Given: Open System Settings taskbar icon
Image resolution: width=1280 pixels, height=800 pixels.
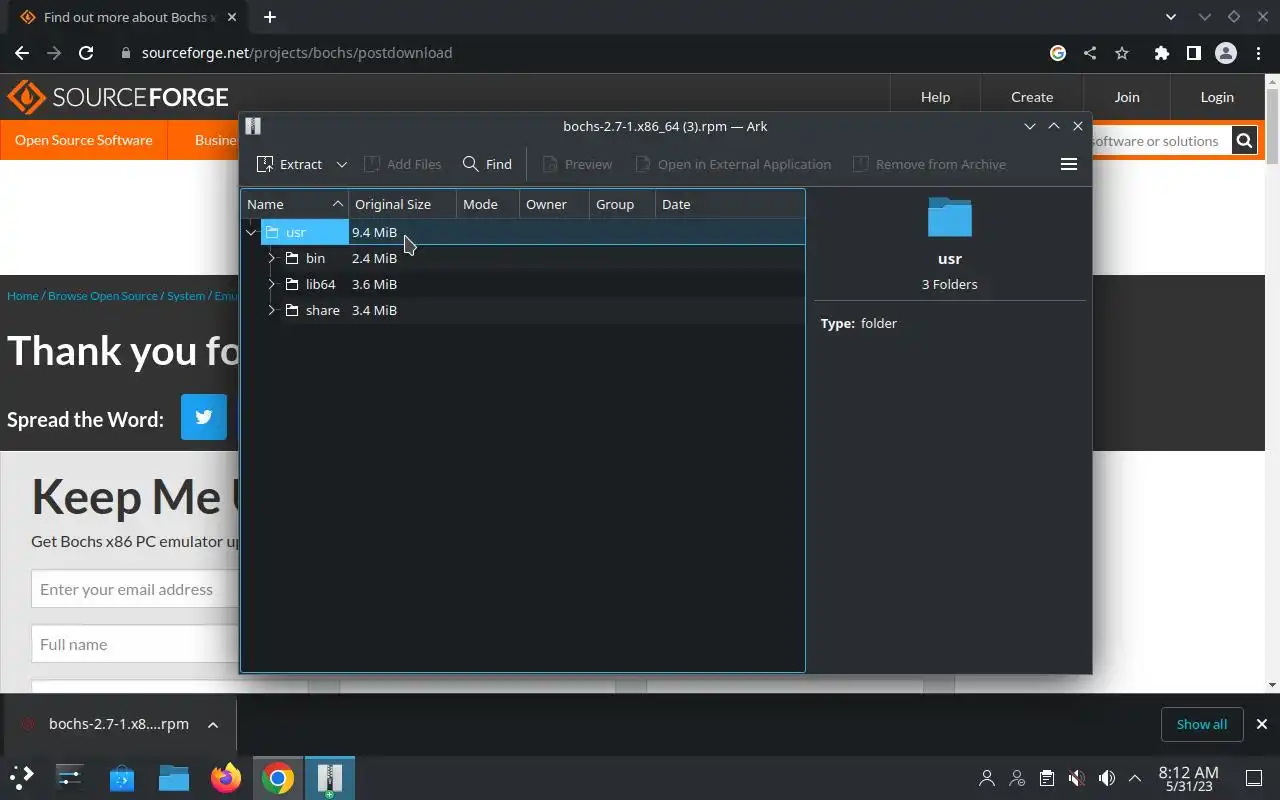Looking at the screenshot, I should tap(70, 777).
